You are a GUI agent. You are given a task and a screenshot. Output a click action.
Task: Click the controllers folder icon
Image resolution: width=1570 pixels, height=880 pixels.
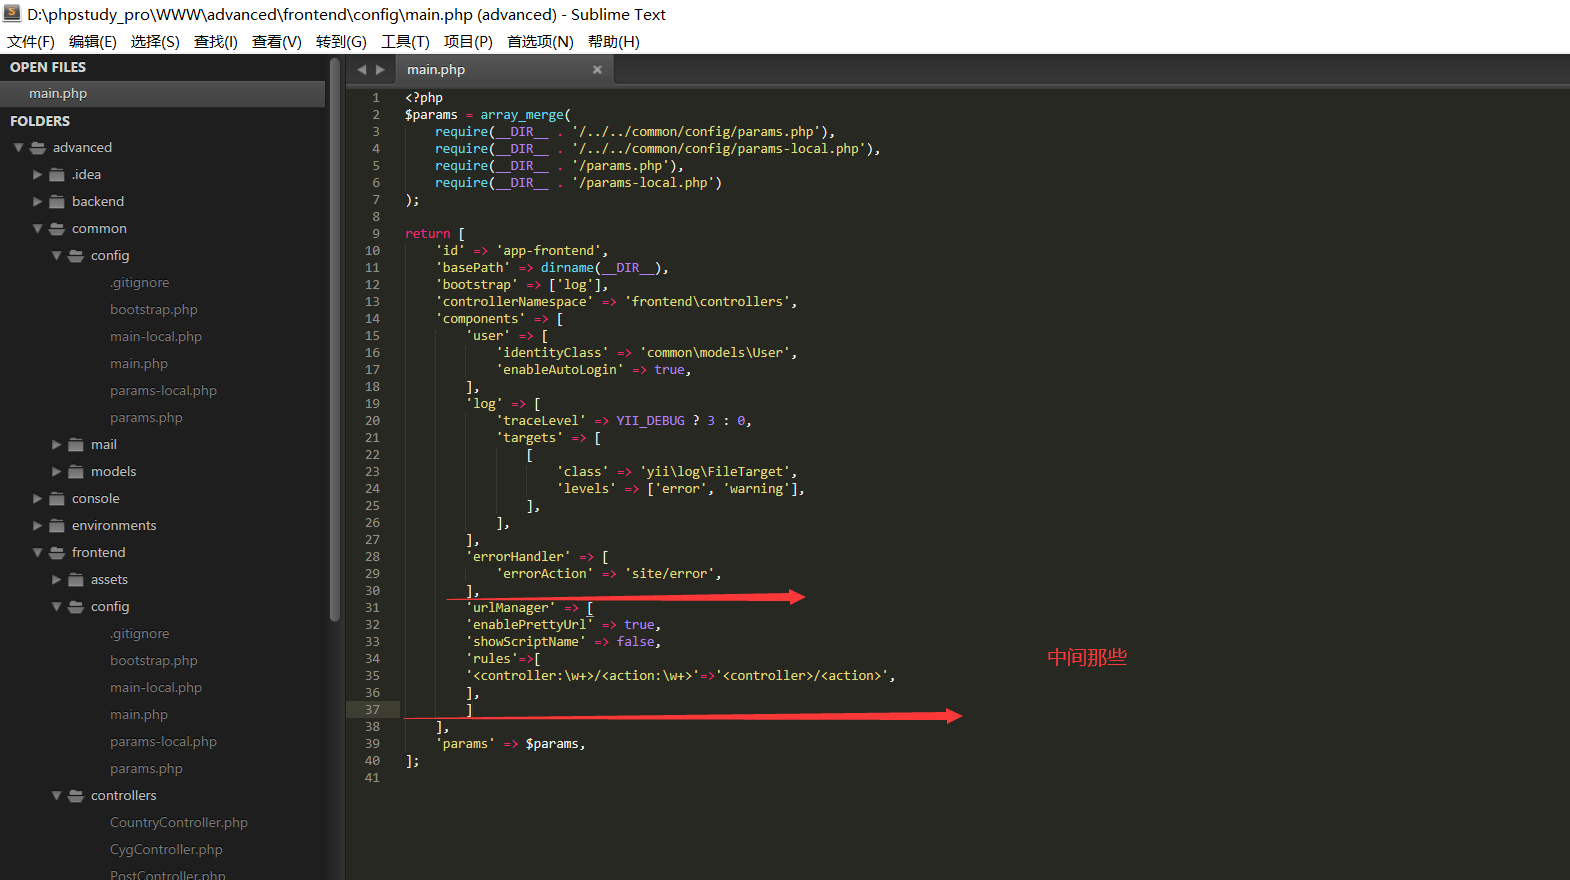(x=76, y=795)
